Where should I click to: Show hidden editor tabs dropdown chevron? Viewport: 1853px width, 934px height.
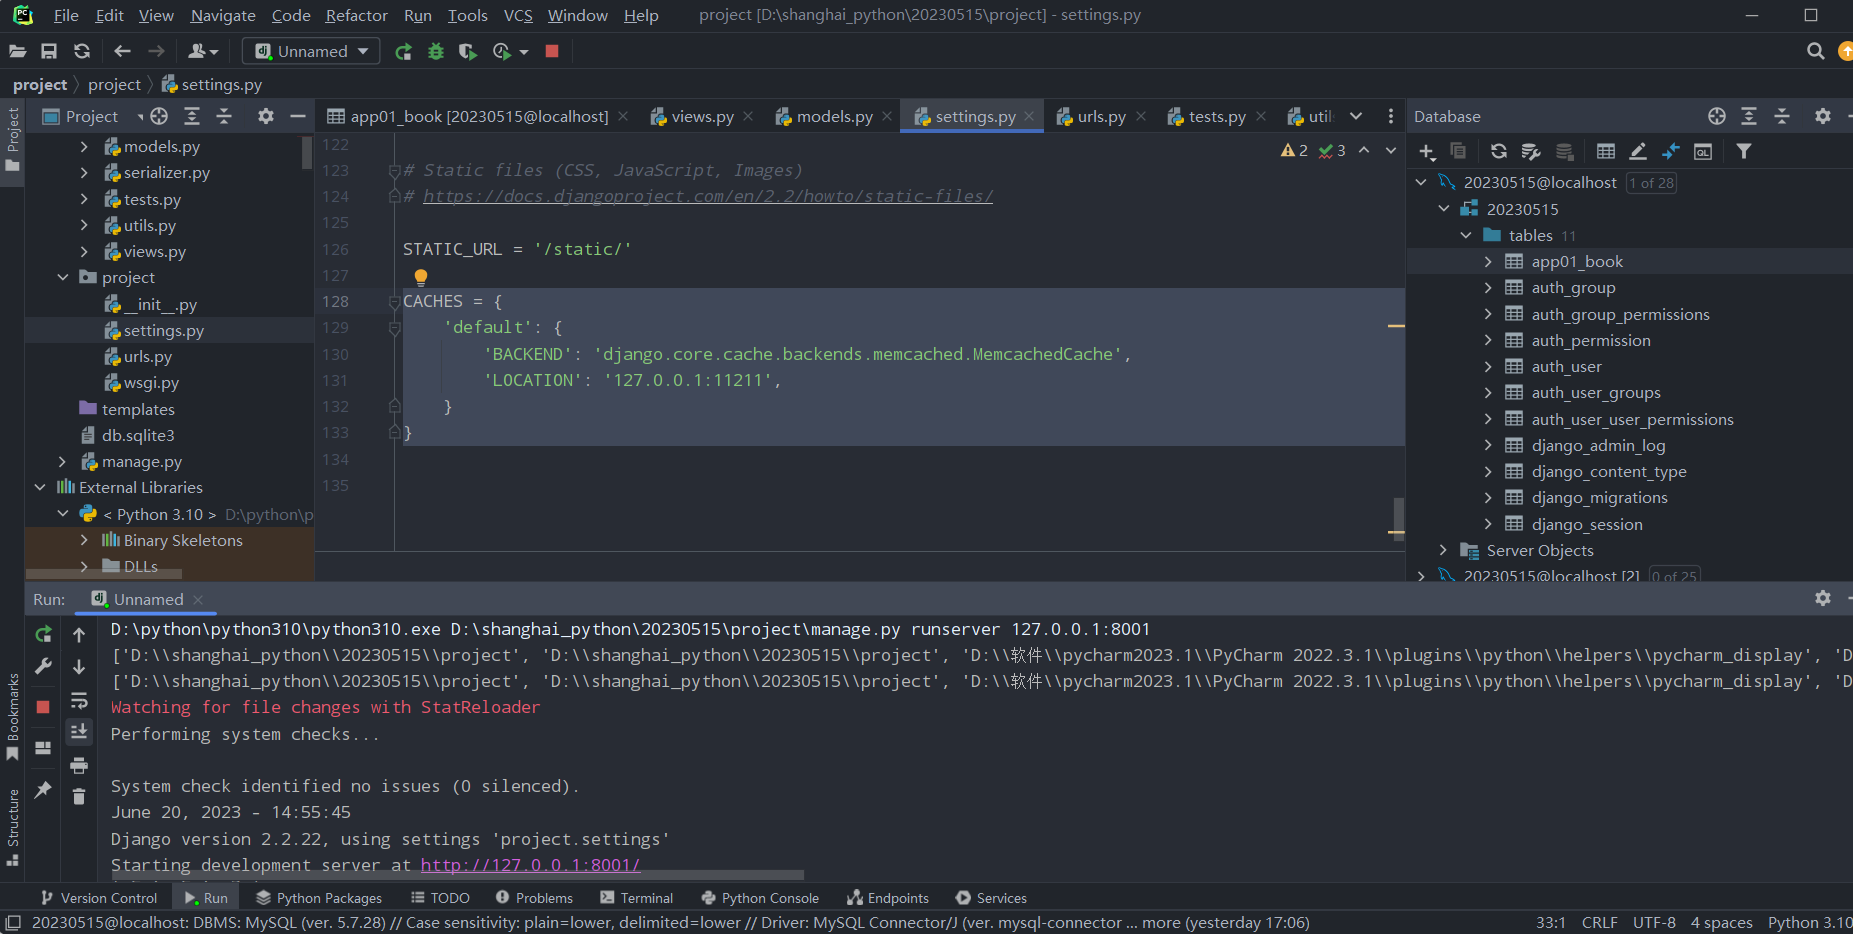pos(1356,116)
